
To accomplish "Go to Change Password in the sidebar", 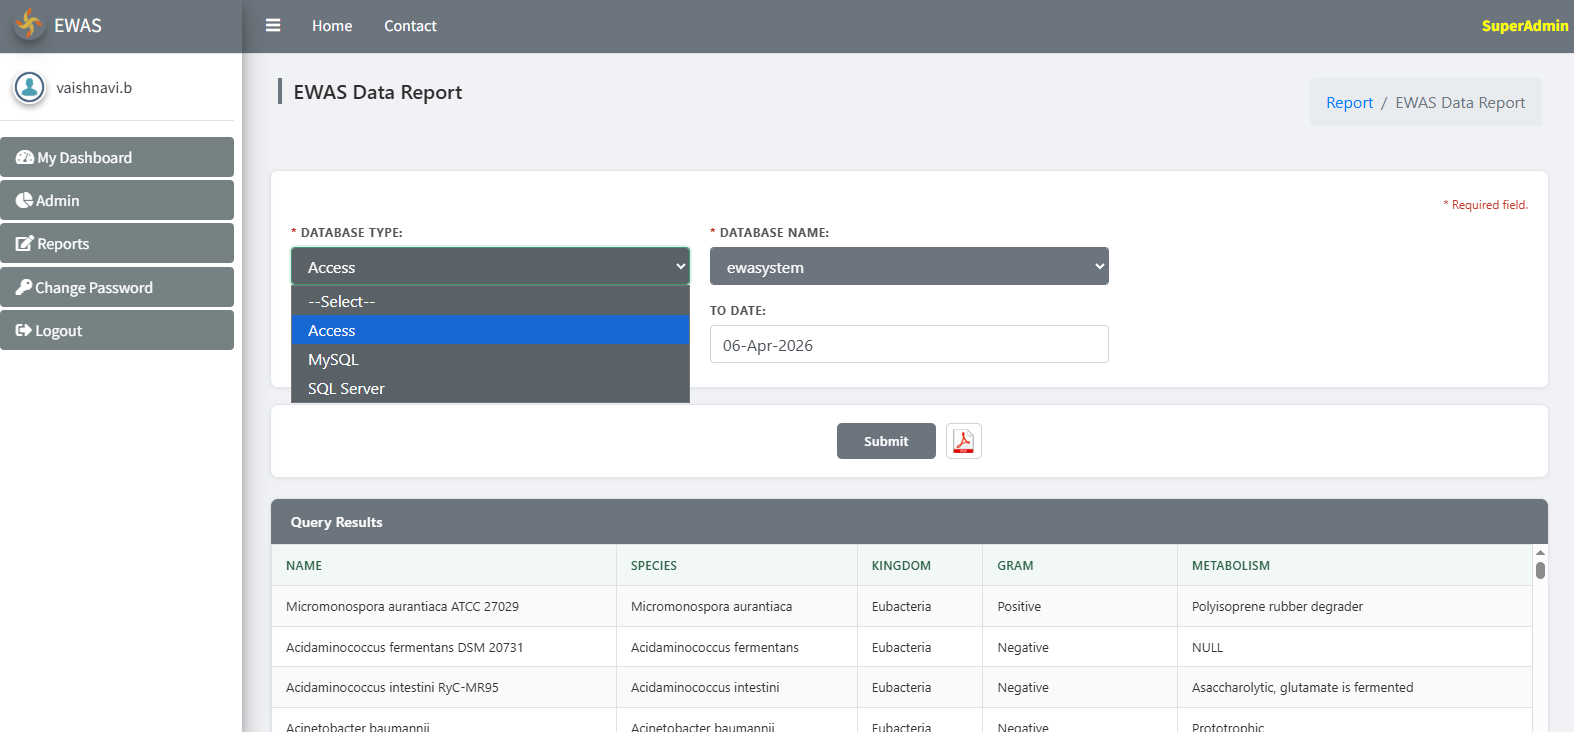I will [x=117, y=288].
